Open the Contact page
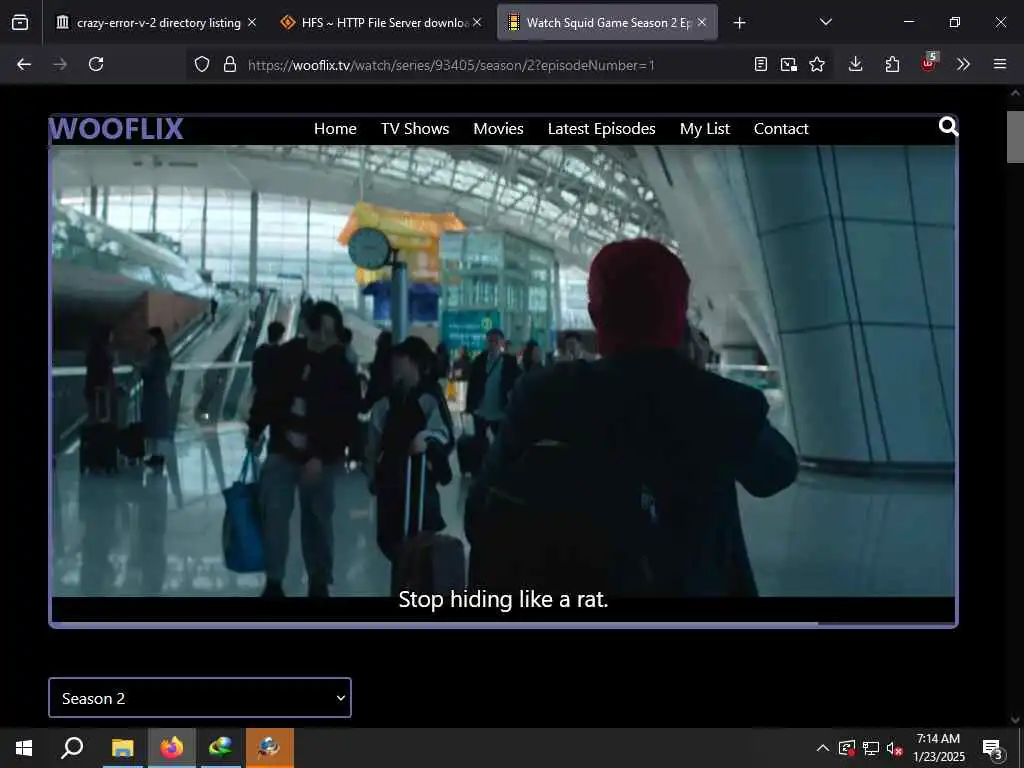1024x768 pixels. (781, 129)
